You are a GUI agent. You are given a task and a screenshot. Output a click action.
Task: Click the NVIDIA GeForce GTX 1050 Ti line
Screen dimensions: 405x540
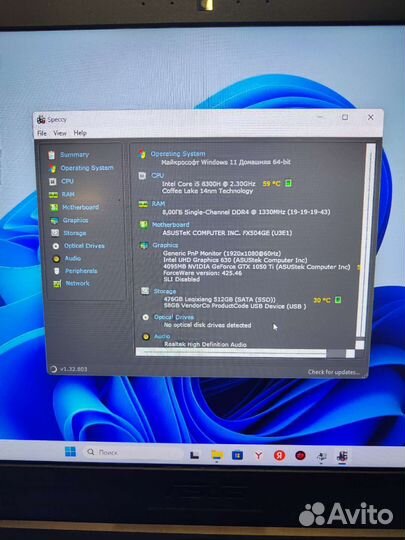(x=257, y=267)
